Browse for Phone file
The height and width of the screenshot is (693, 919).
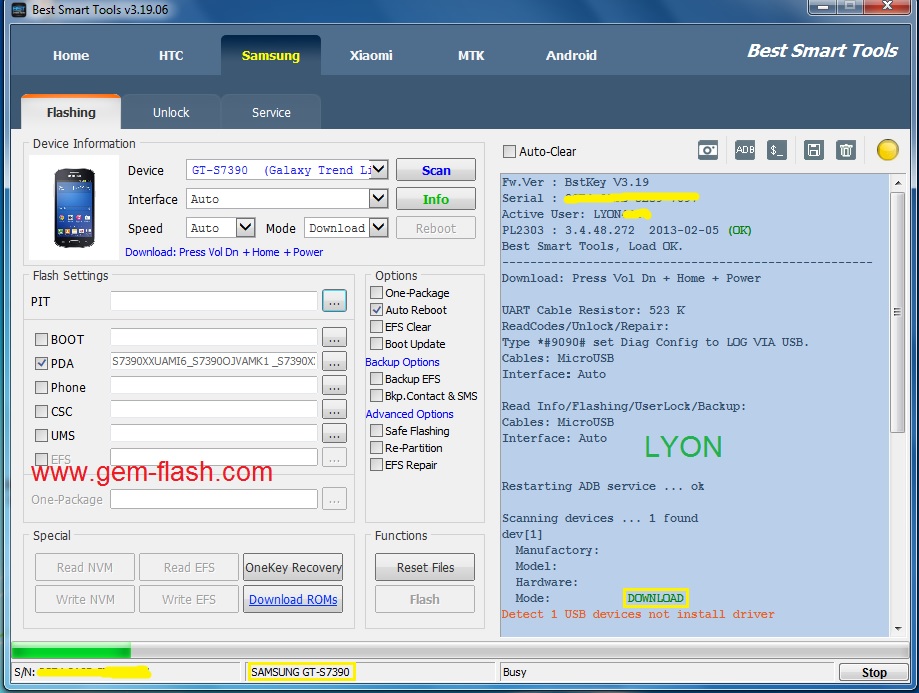(334, 386)
